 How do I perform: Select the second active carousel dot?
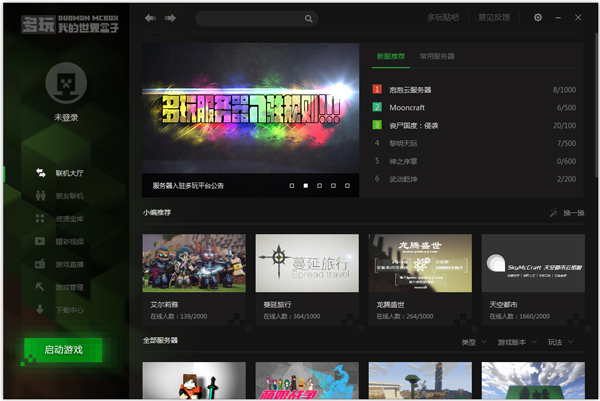[305, 186]
